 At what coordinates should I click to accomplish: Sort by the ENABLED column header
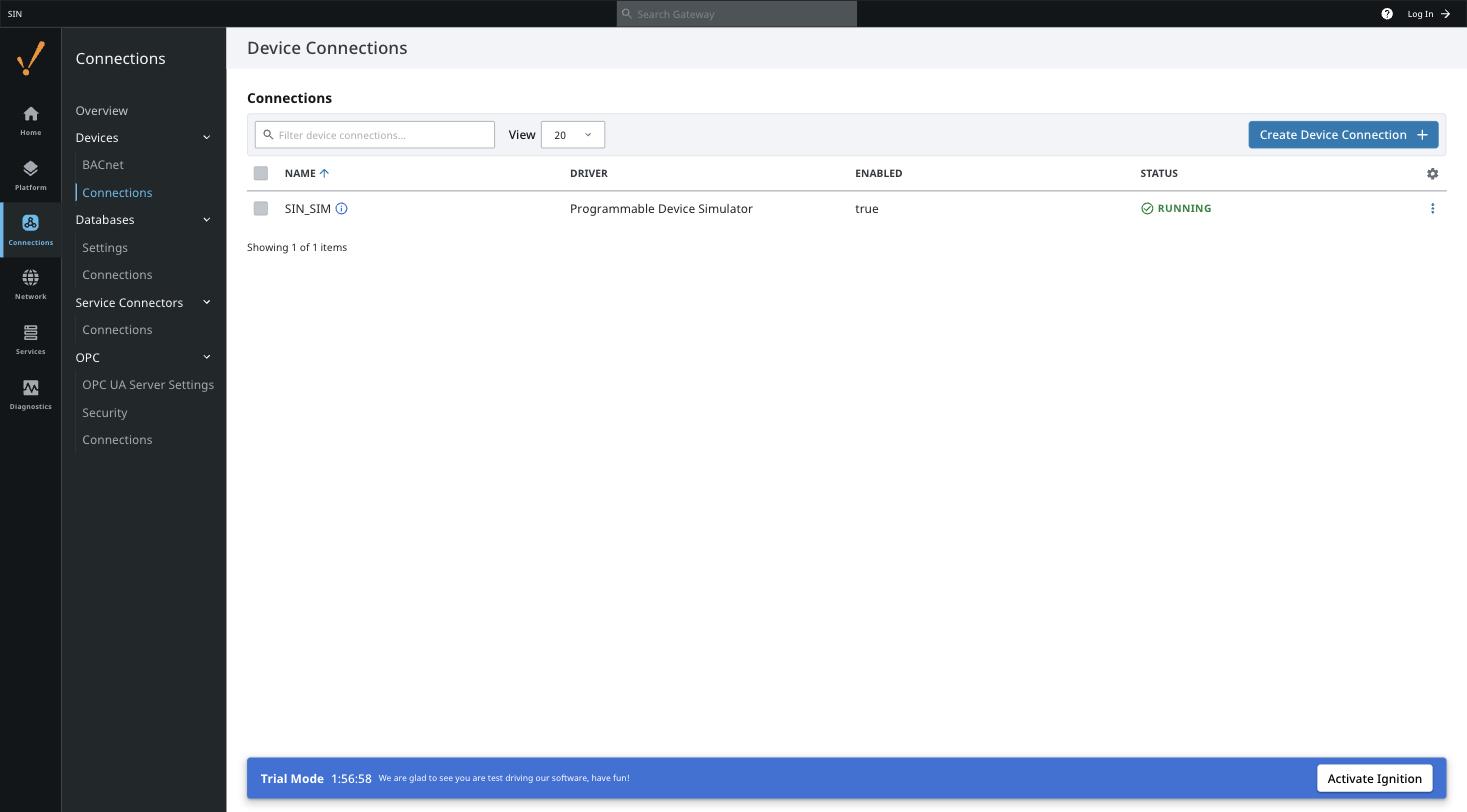(879, 173)
